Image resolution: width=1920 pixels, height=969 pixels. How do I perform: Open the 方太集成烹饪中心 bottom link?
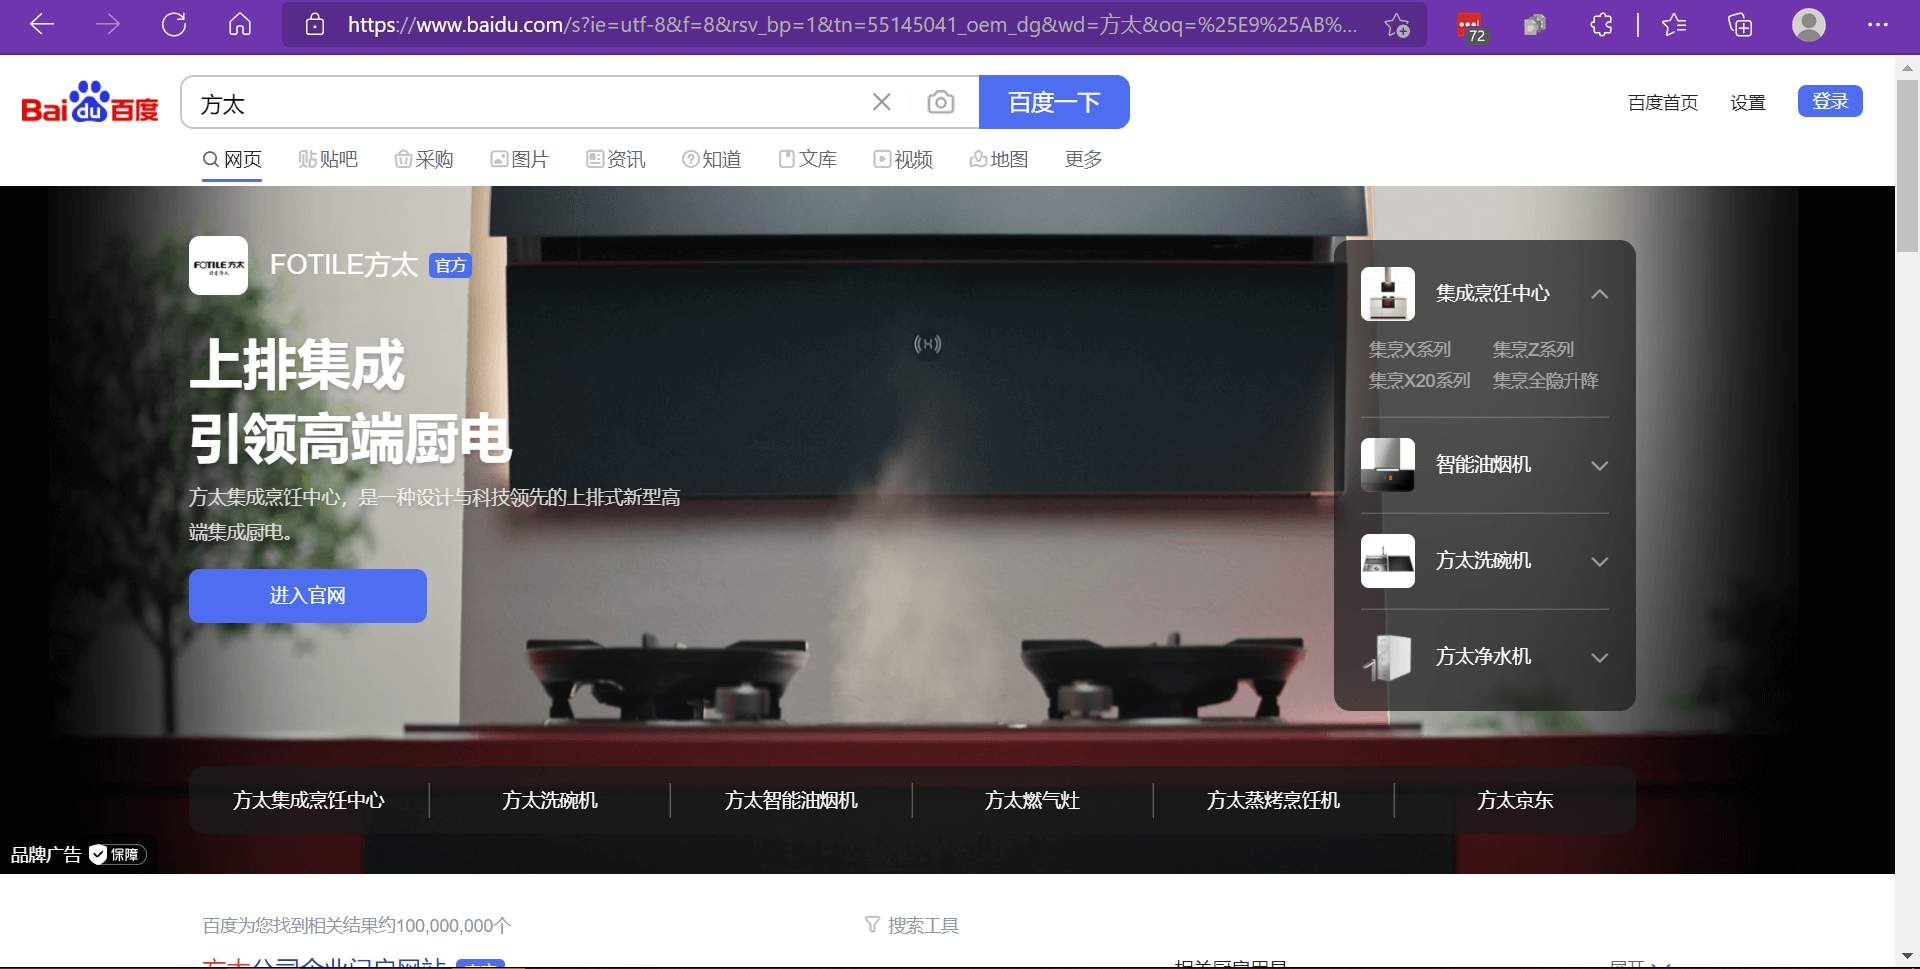click(x=309, y=800)
